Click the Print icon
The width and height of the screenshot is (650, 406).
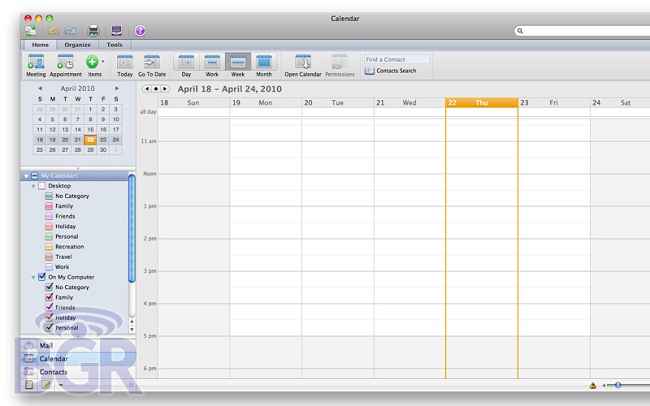(94, 31)
